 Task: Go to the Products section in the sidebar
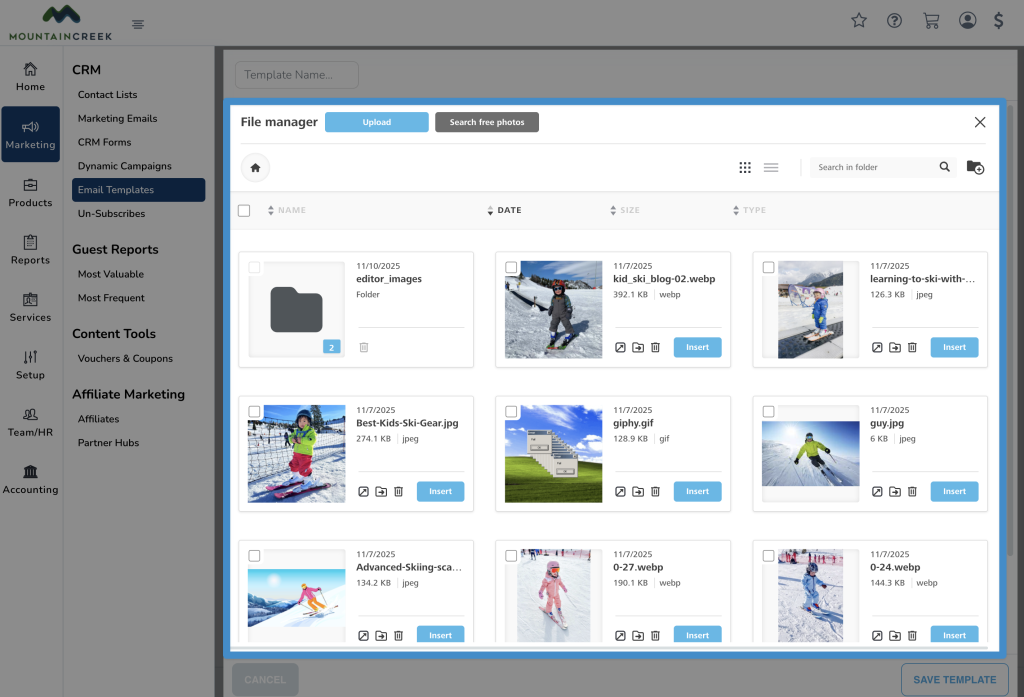[x=30, y=192]
